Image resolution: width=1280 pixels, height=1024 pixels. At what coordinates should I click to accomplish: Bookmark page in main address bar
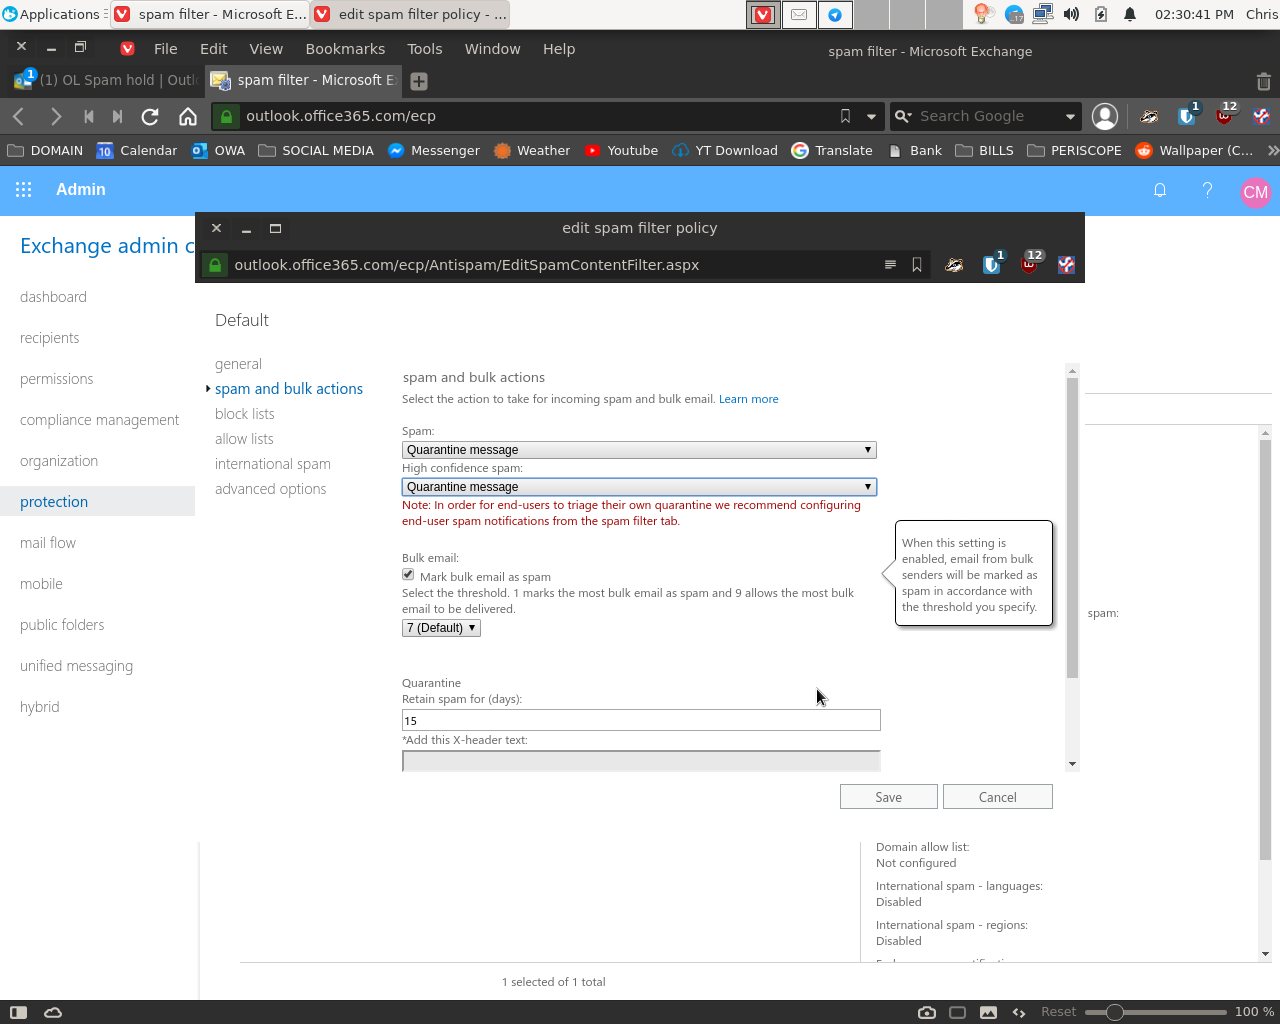[x=845, y=117]
